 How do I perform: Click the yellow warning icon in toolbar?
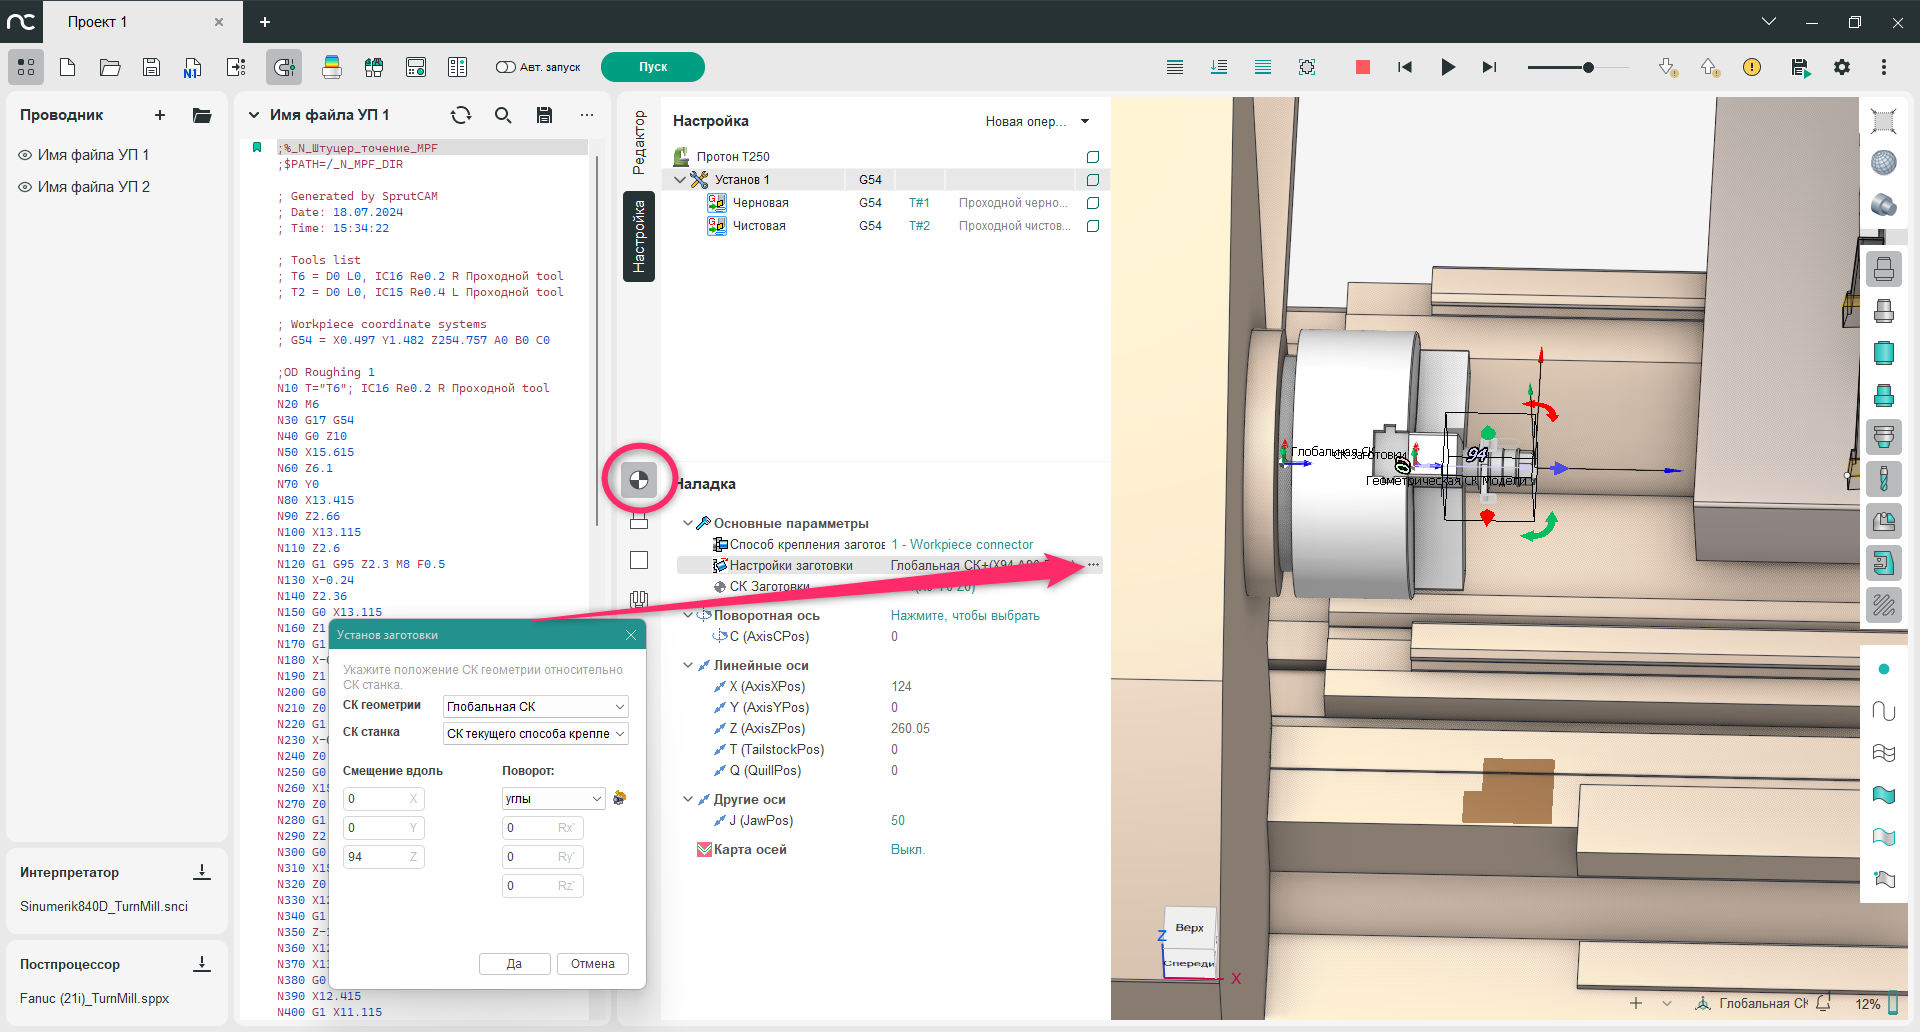point(1752,67)
